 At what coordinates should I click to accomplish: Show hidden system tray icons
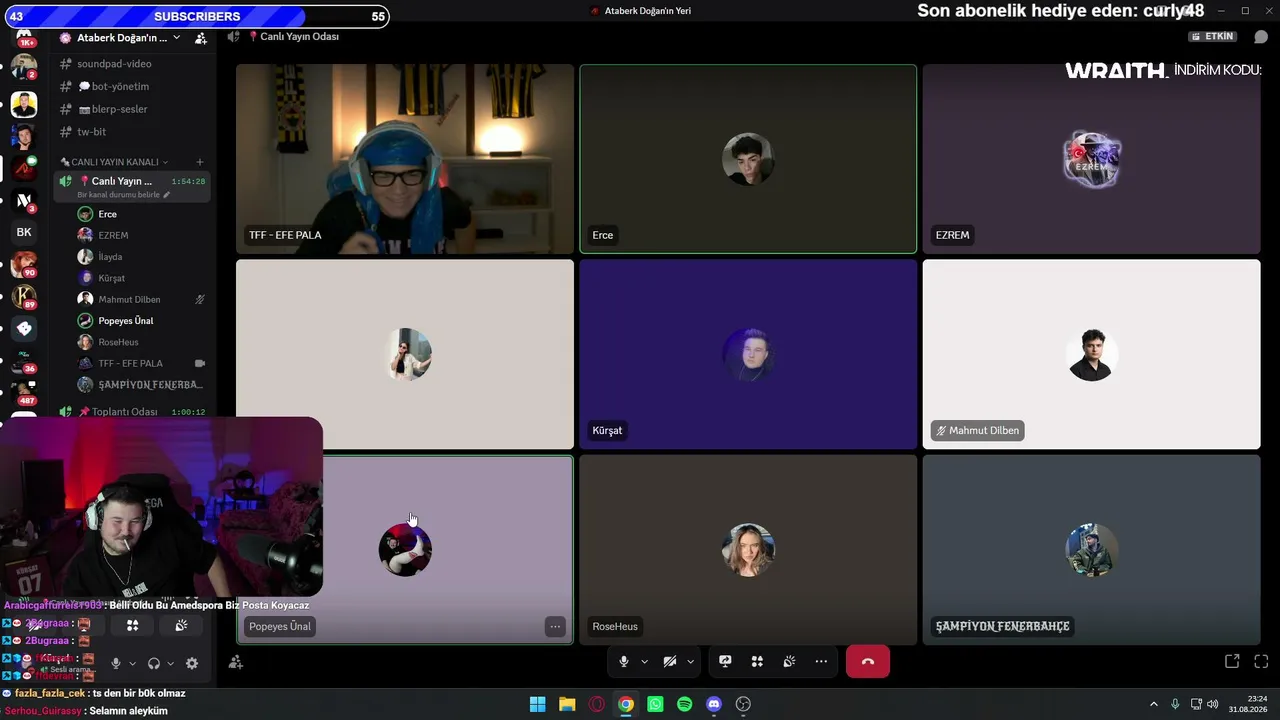click(x=1154, y=704)
